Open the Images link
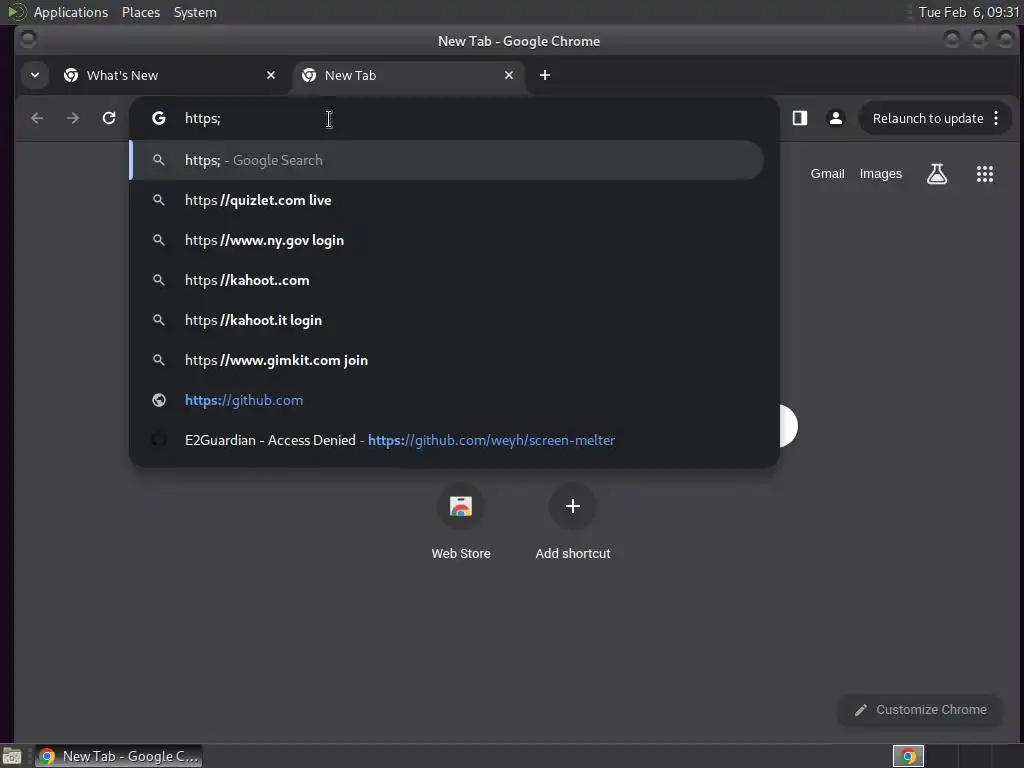 coord(880,174)
